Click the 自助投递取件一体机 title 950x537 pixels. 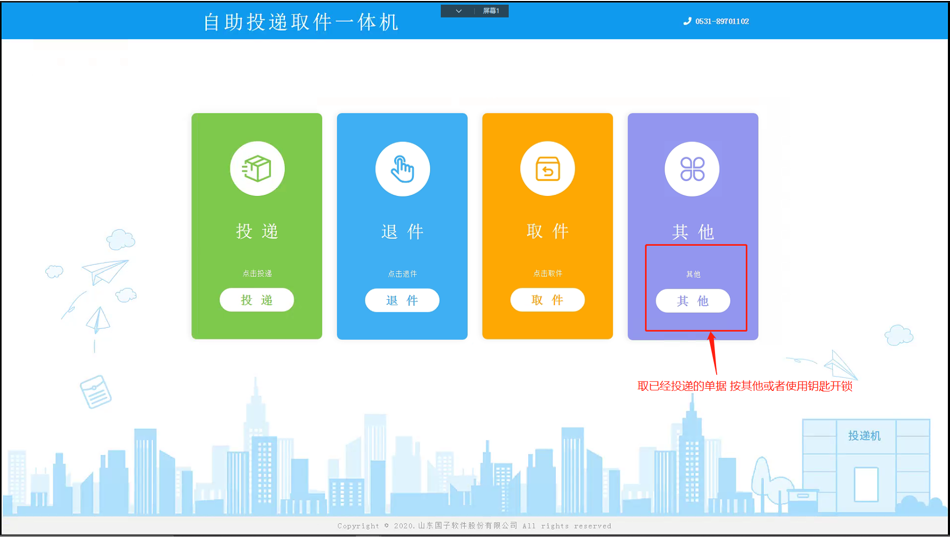[x=301, y=22]
